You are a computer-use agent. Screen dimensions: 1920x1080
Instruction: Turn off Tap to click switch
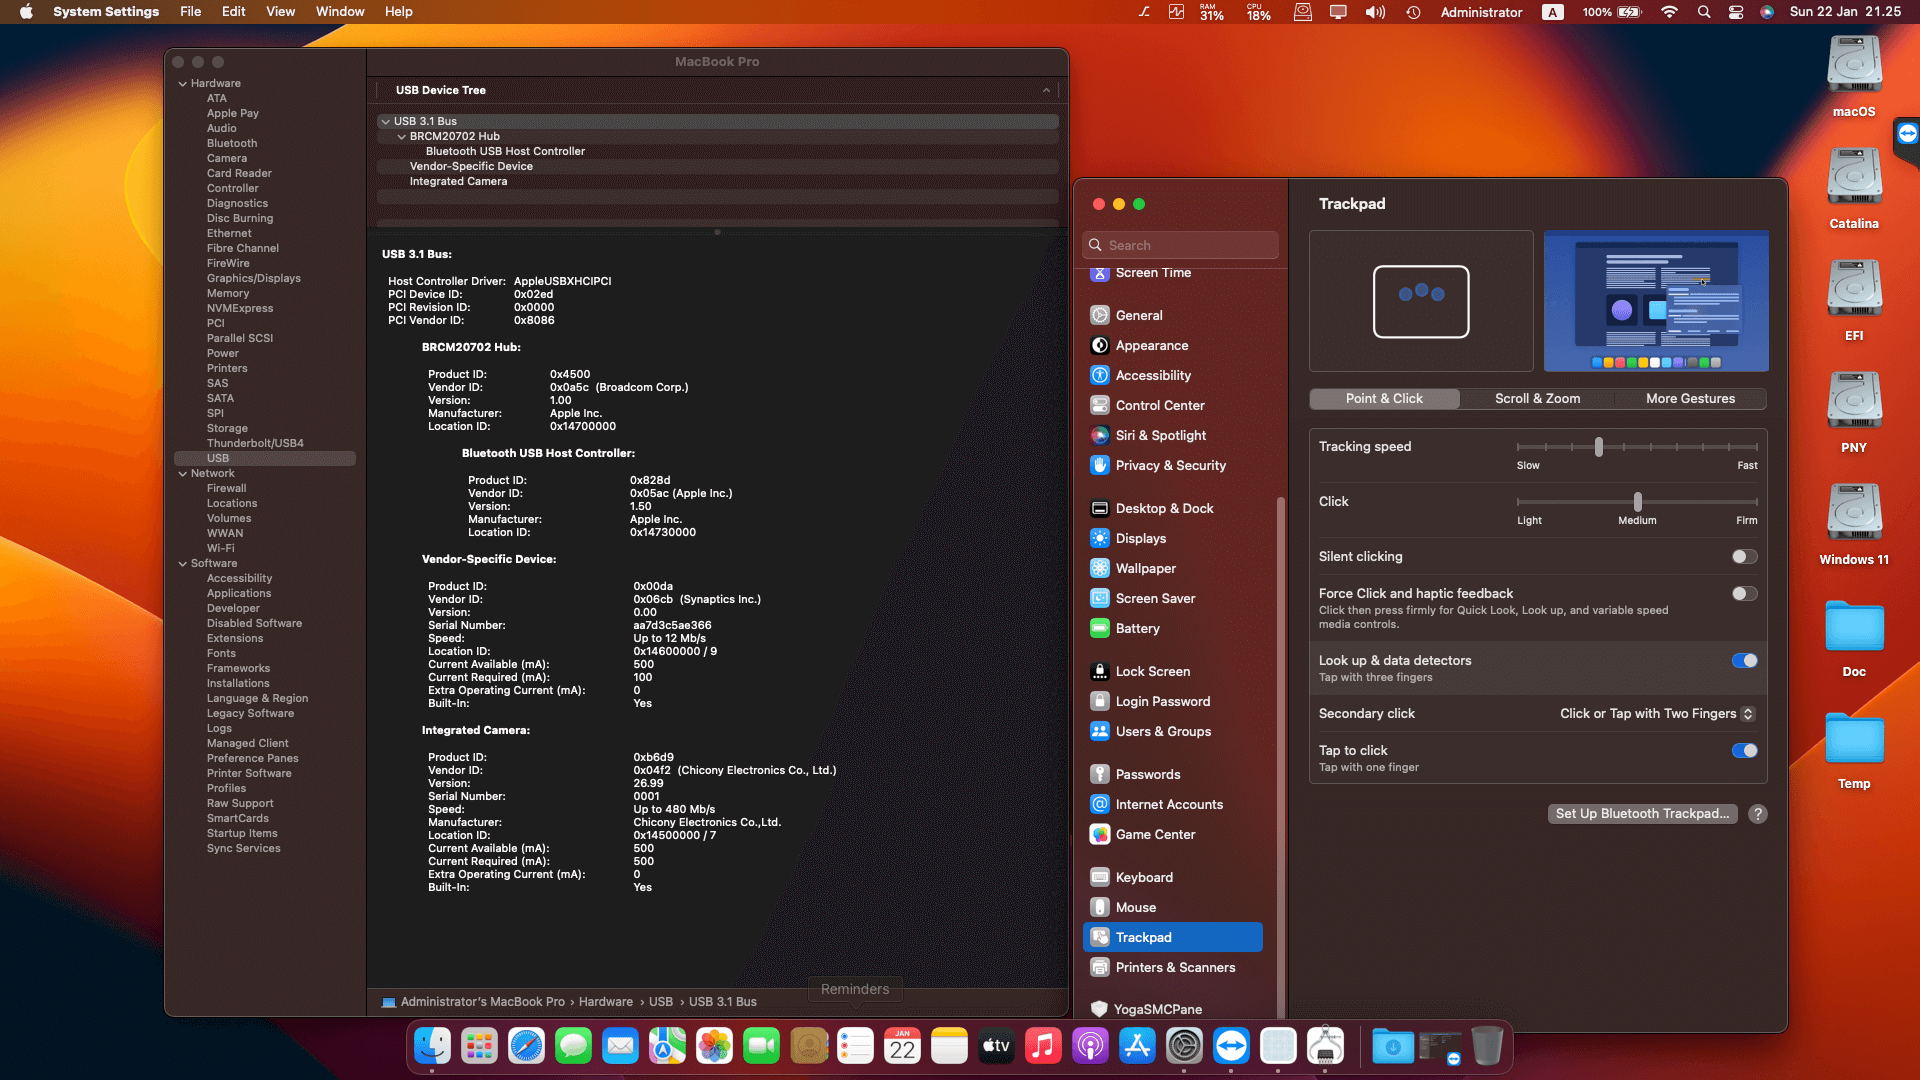pyautogui.click(x=1745, y=751)
